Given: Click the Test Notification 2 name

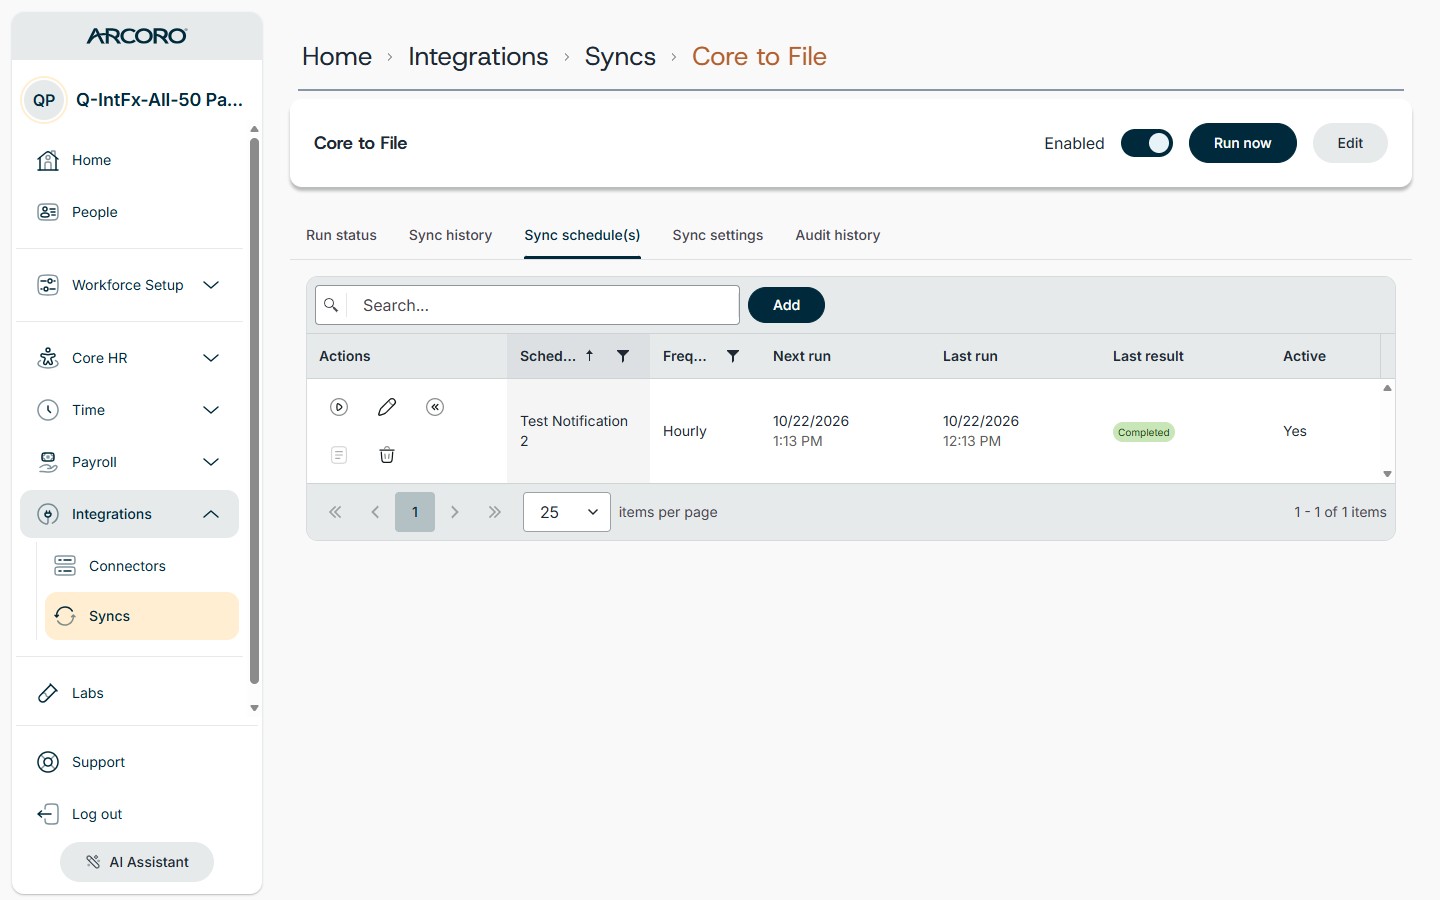Looking at the screenshot, I should [x=574, y=431].
